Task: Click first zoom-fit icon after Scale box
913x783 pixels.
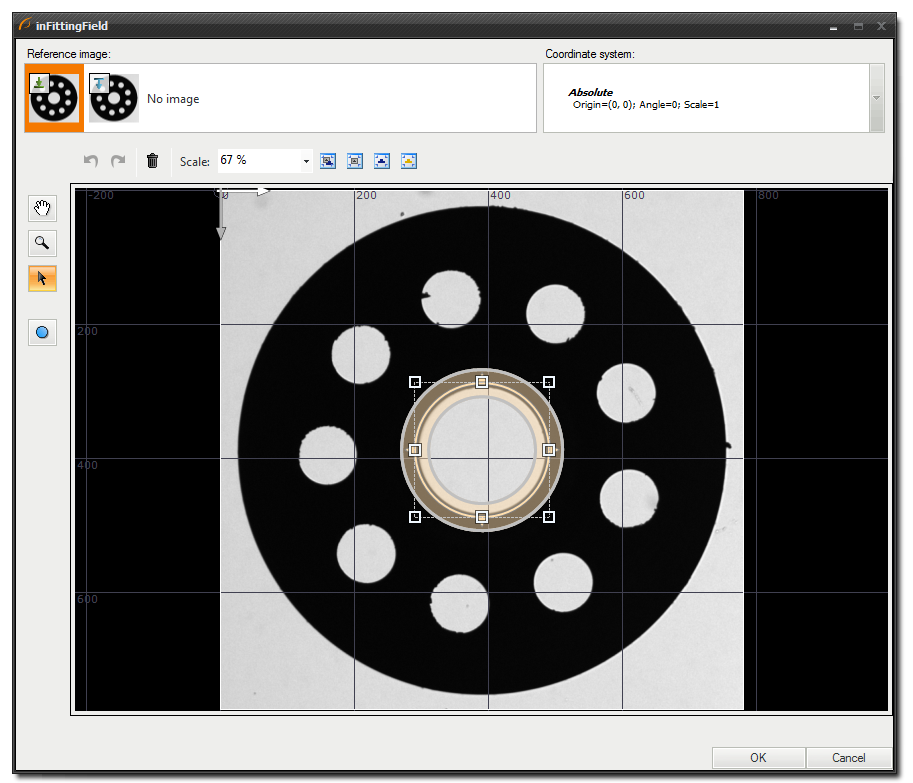Action: (x=328, y=160)
